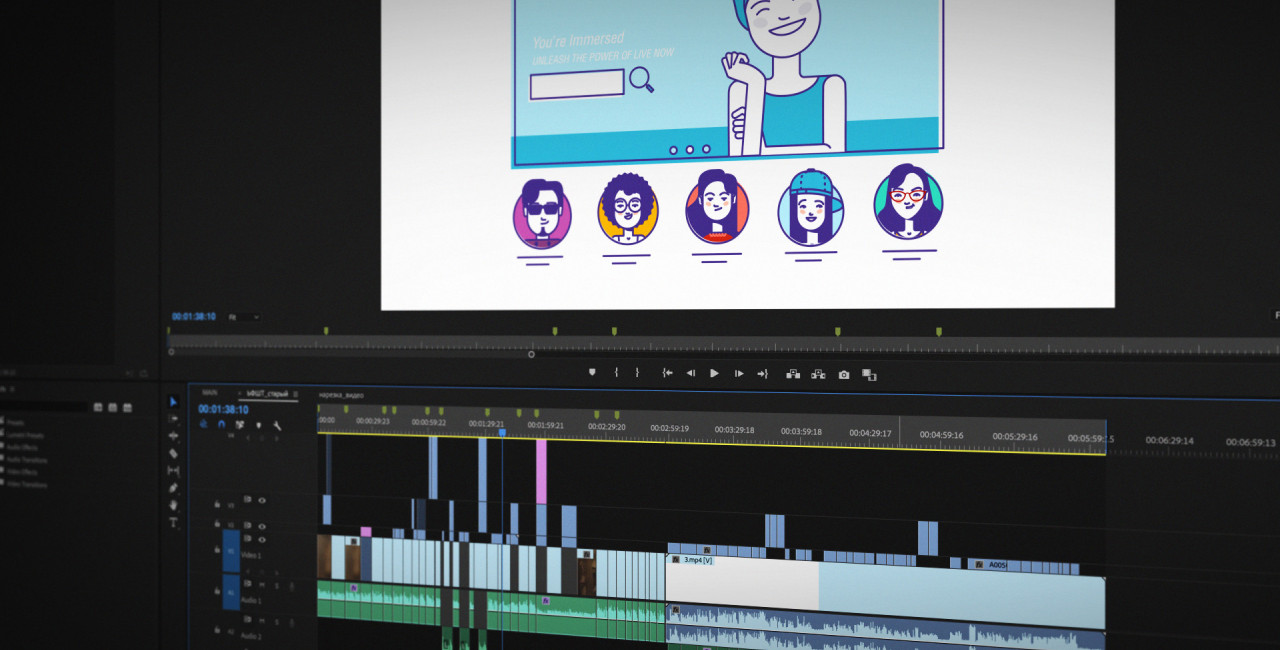Click the Lift button in the monitor controls
The image size is (1280, 650).
pyautogui.click(x=793, y=374)
